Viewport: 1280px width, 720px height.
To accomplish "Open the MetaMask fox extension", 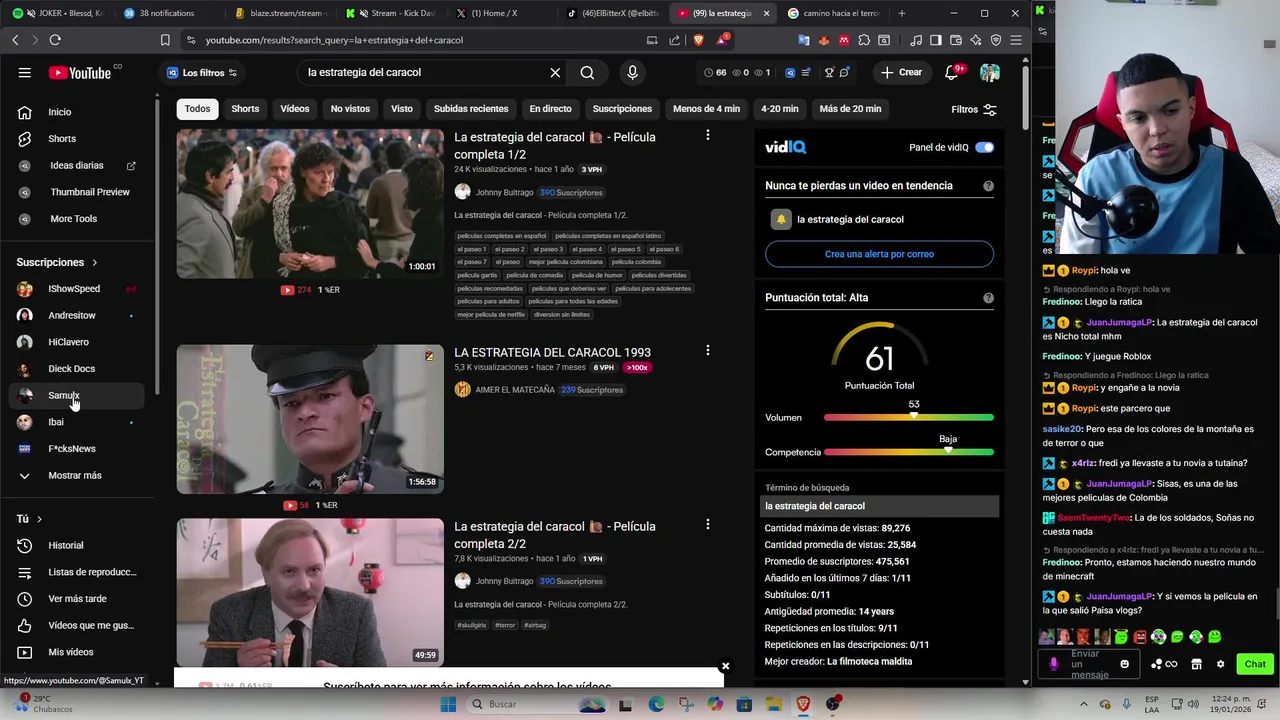I will [x=824, y=40].
